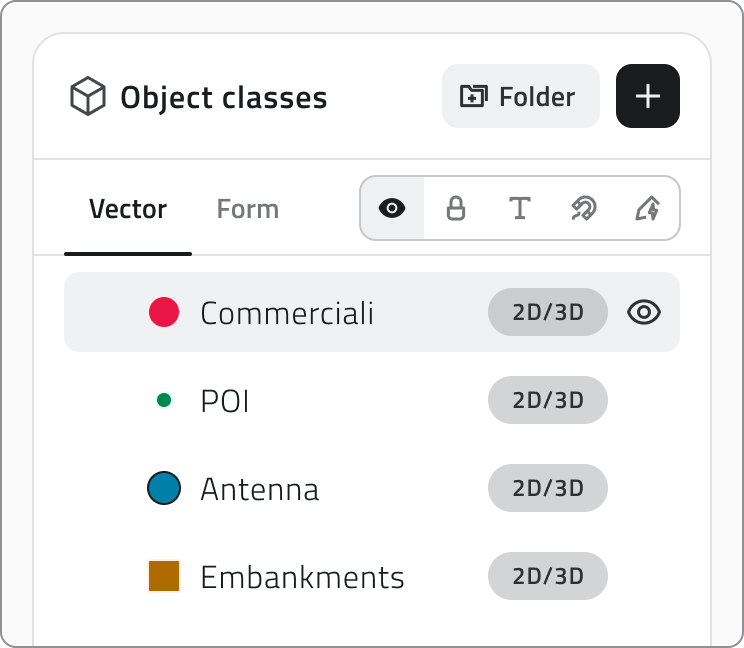Select the Antenna class row
This screenshot has width=744, height=648.
[x=372, y=488]
